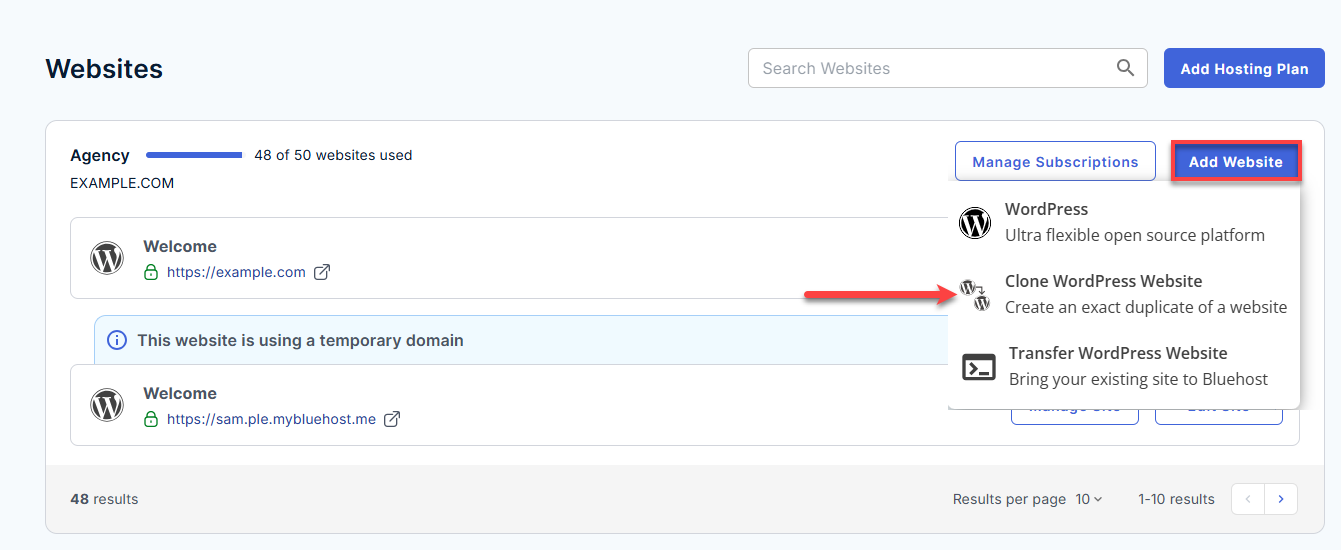The width and height of the screenshot is (1341, 550).
Task: Open the https://example.com link
Action: pos(236,272)
